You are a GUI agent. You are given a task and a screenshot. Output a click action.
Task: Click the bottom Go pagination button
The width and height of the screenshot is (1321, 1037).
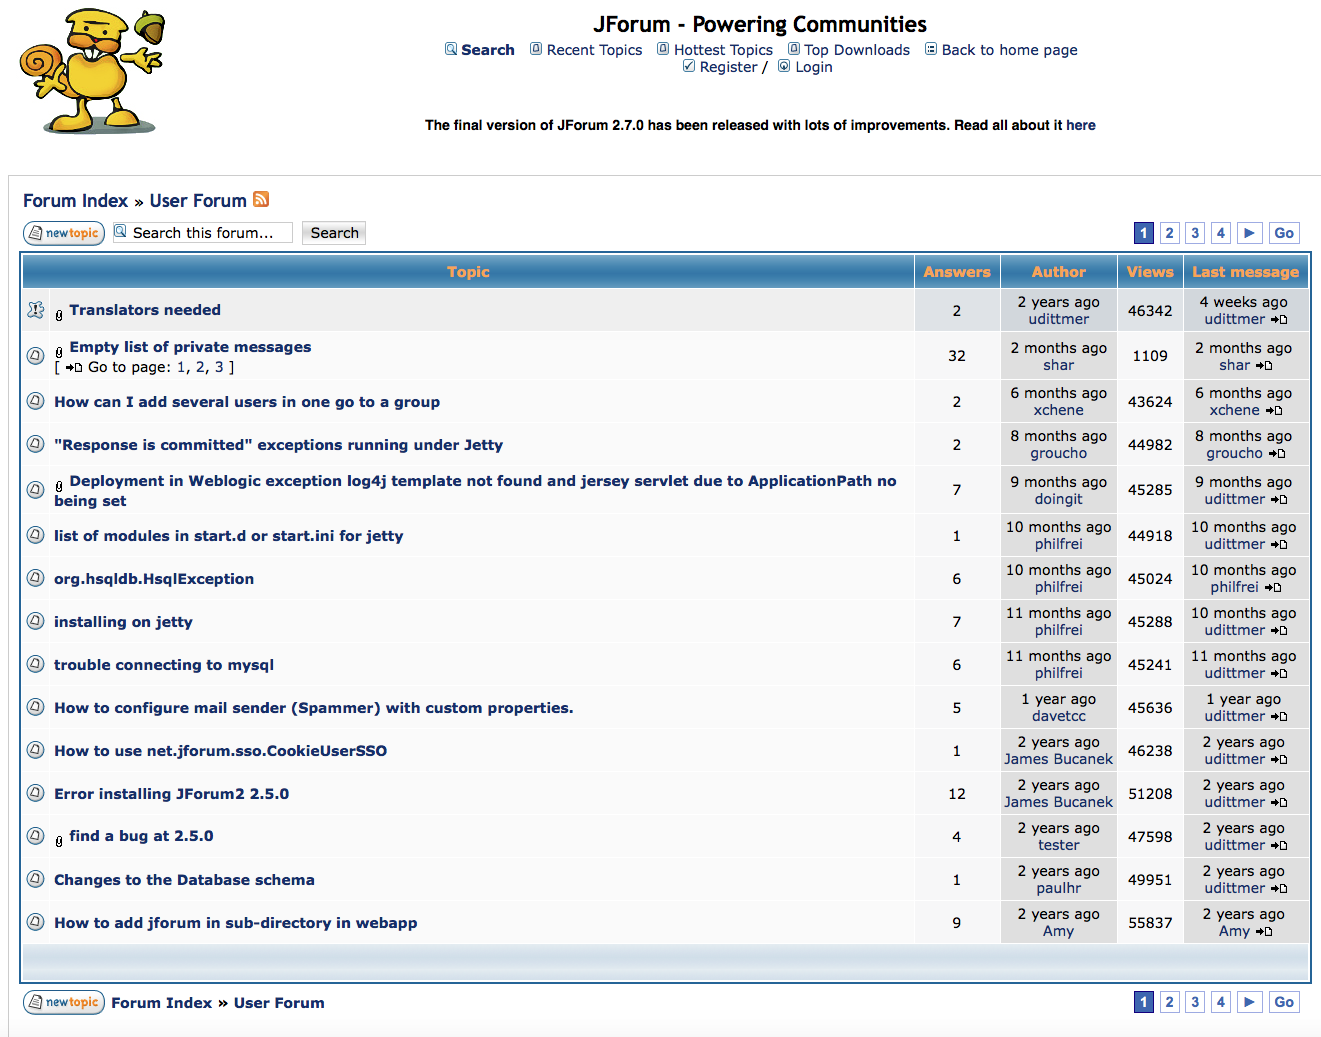(1284, 1002)
